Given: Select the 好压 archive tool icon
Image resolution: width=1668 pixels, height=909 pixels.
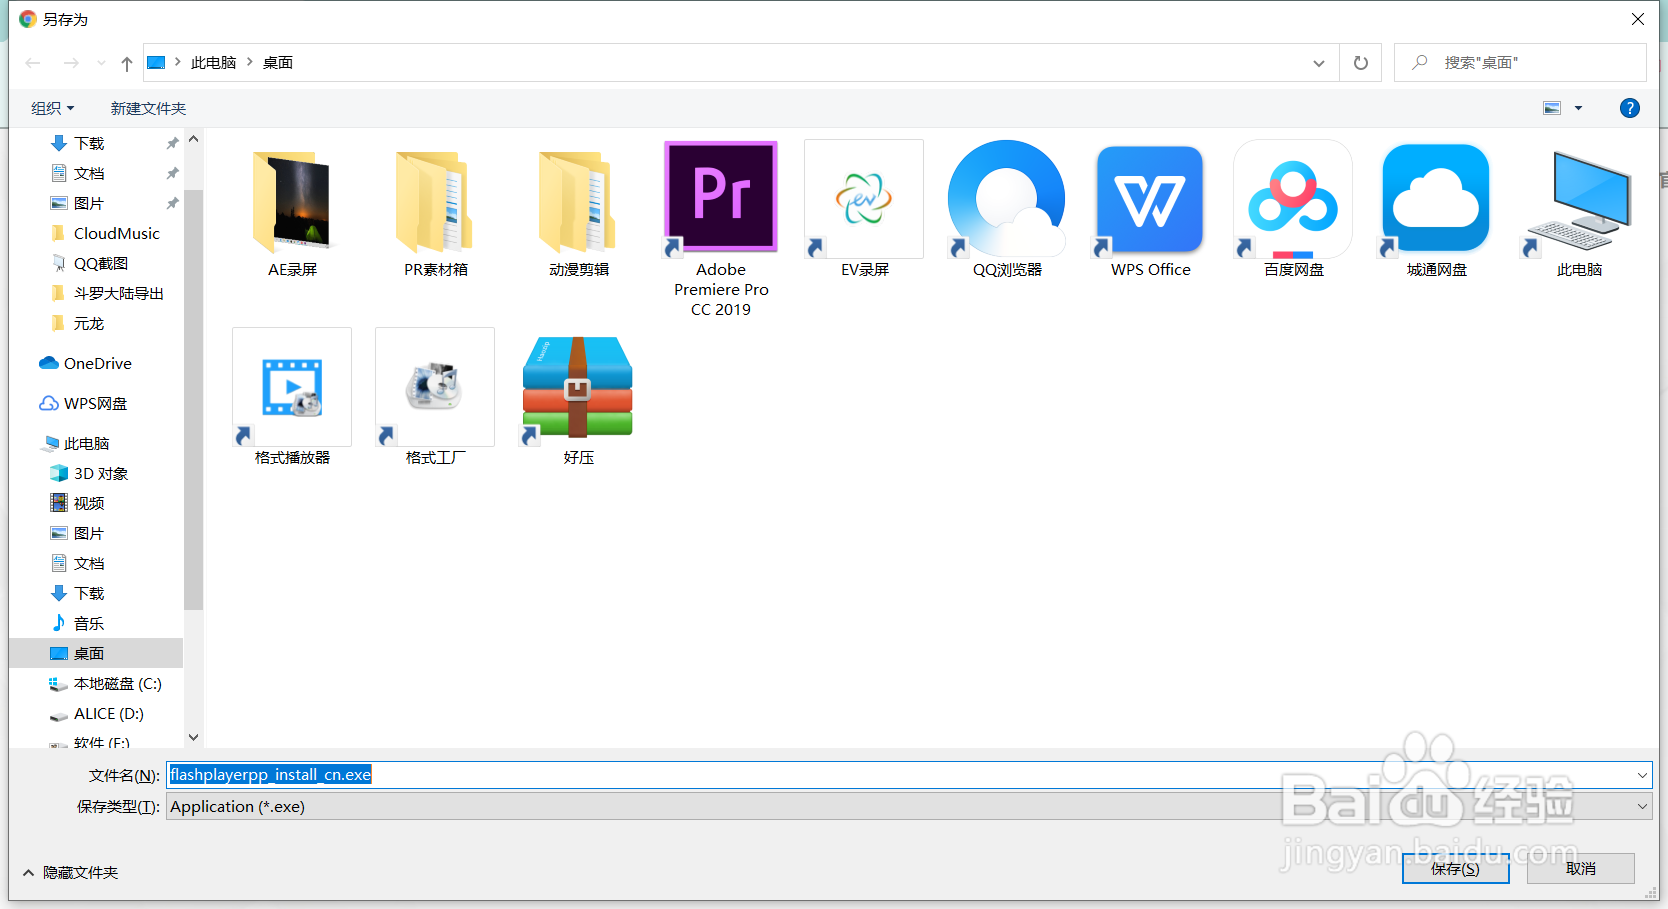Looking at the screenshot, I should point(577,387).
